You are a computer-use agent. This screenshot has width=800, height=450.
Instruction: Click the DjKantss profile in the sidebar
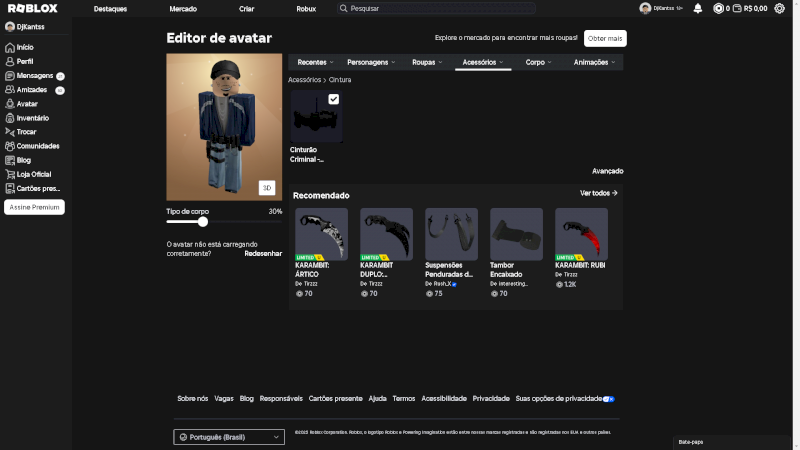24,27
